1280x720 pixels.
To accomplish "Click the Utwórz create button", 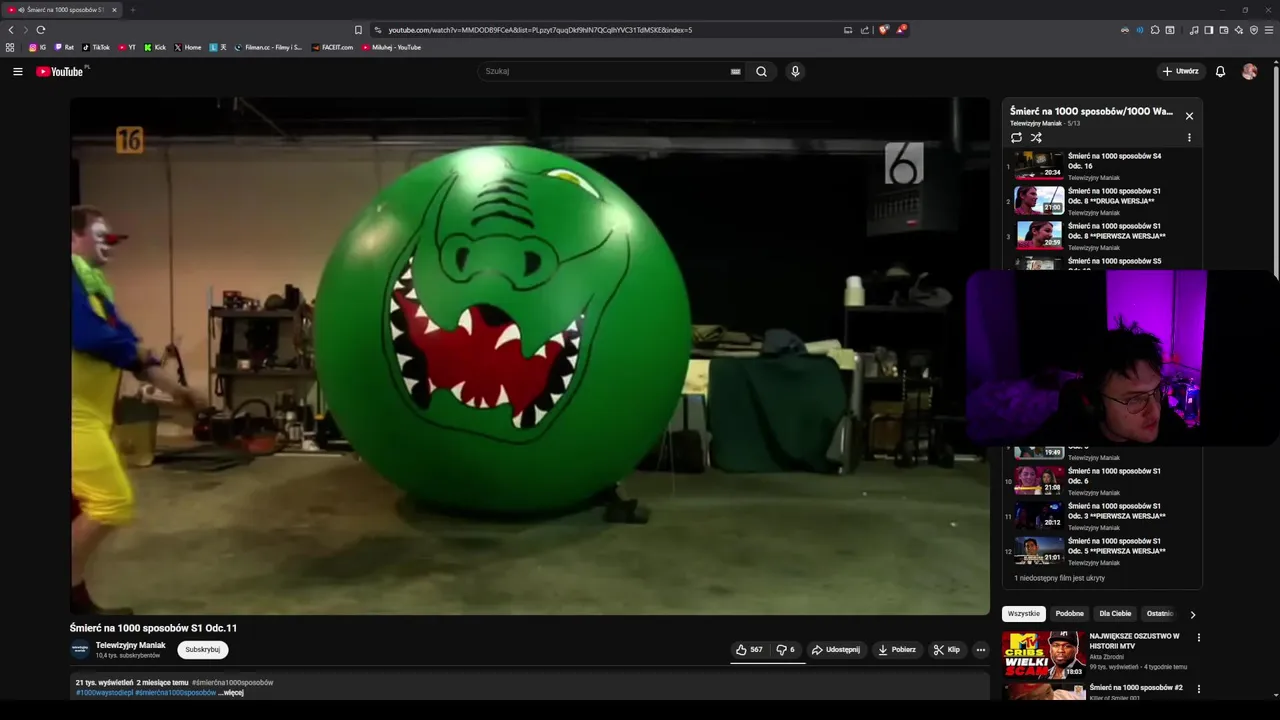I will [1180, 71].
